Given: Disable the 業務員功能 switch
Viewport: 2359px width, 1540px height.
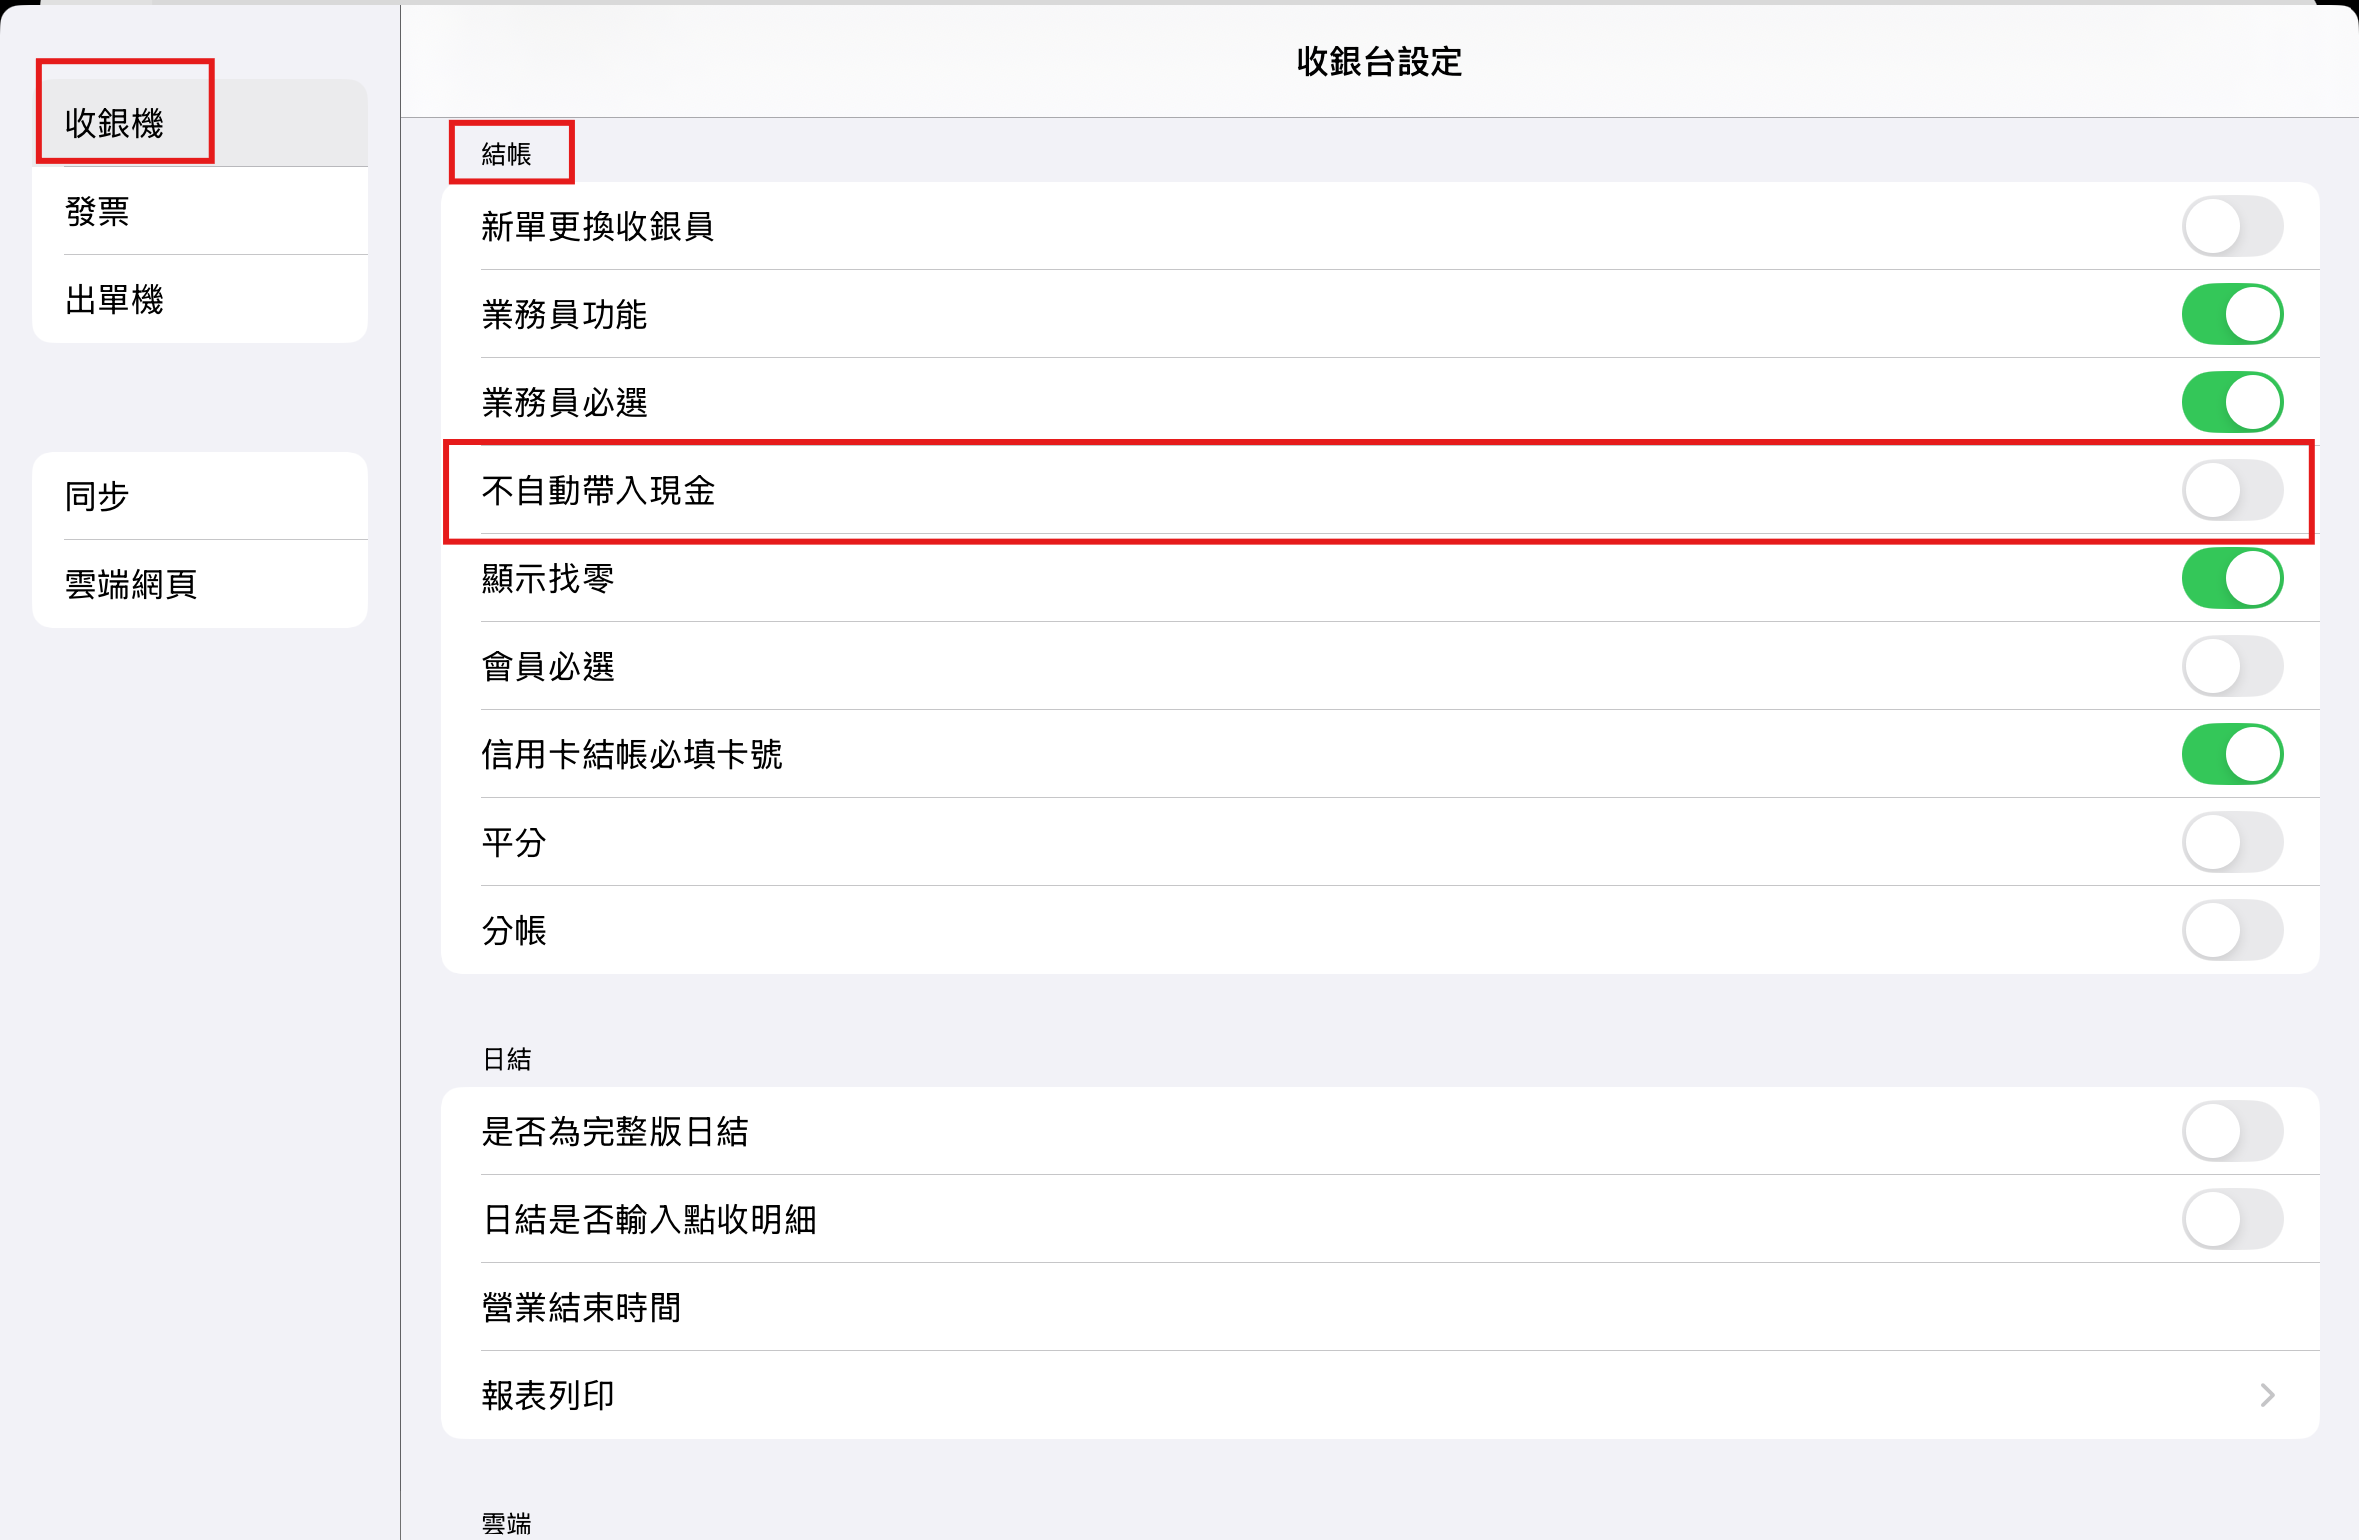Looking at the screenshot, I should 2232,314.
